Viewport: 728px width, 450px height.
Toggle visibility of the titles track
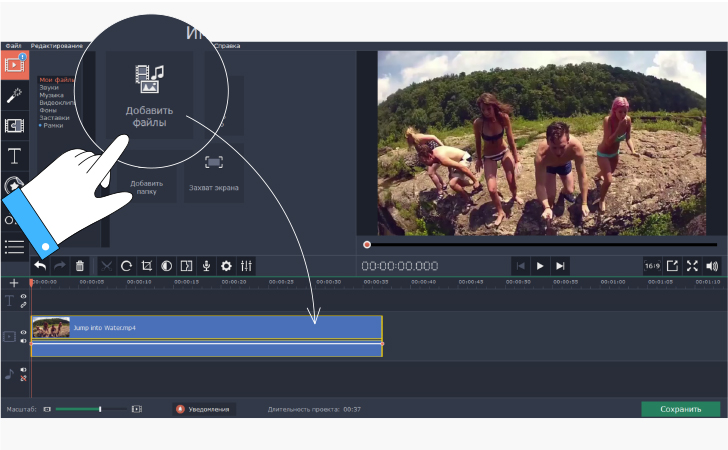pos(23,297)
